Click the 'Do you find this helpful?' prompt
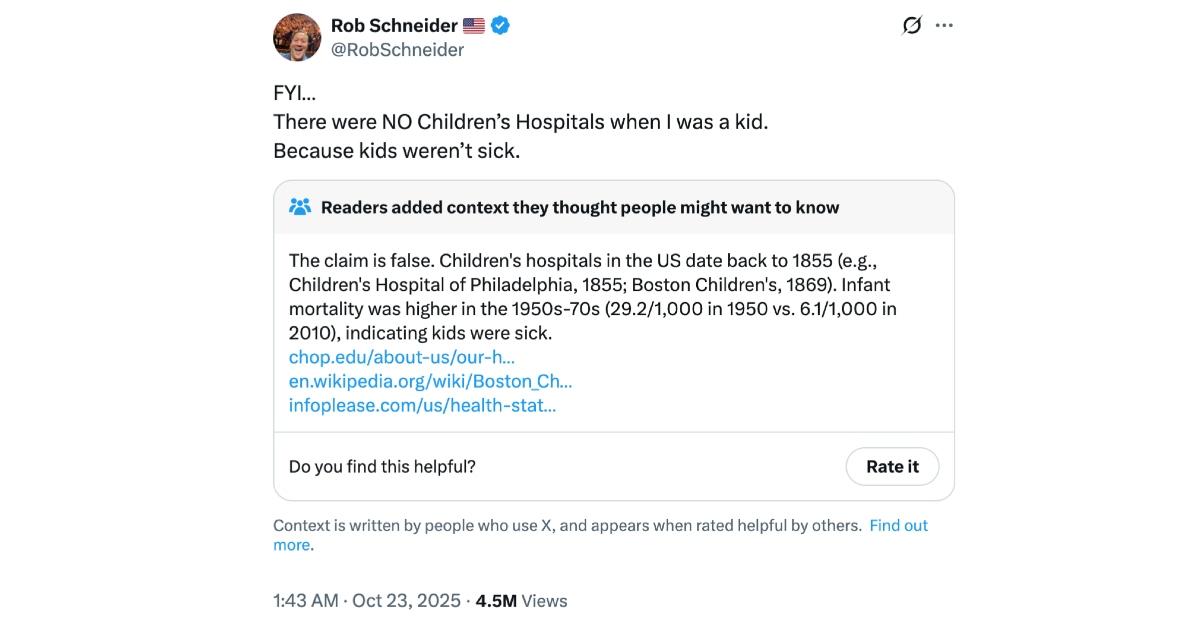 (382, 466)
